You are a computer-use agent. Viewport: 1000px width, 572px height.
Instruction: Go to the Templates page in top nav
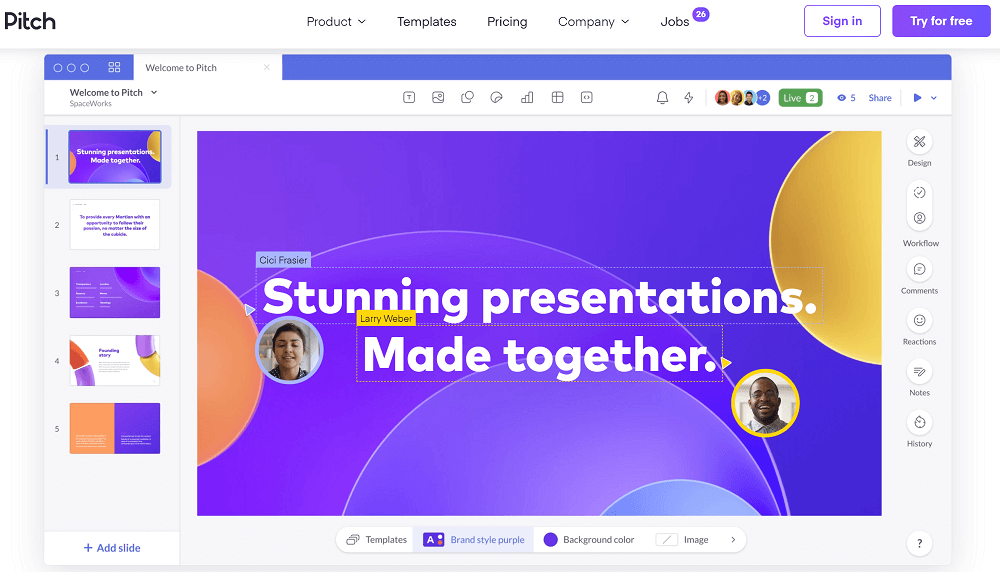pos(427,22)
